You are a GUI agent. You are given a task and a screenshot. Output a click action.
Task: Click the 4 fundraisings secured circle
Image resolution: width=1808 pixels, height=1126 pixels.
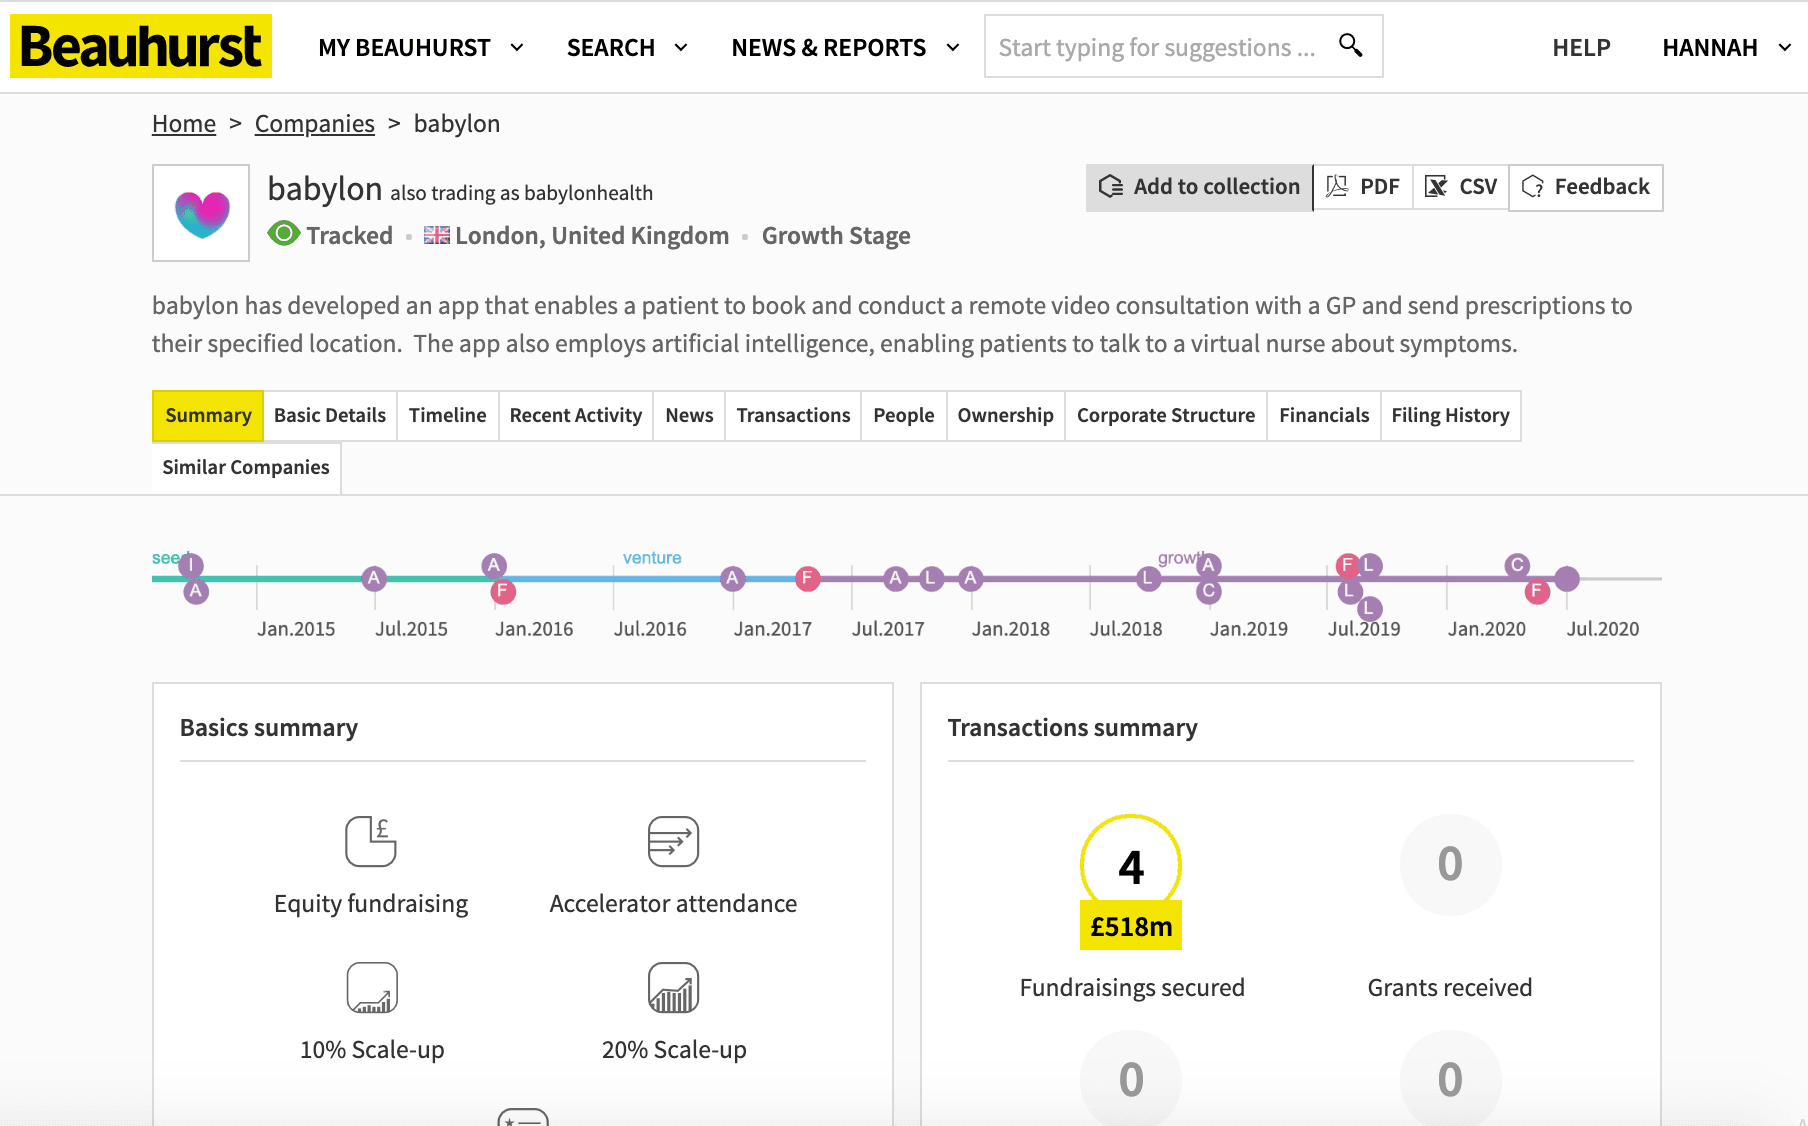(x=1131, y=865)
